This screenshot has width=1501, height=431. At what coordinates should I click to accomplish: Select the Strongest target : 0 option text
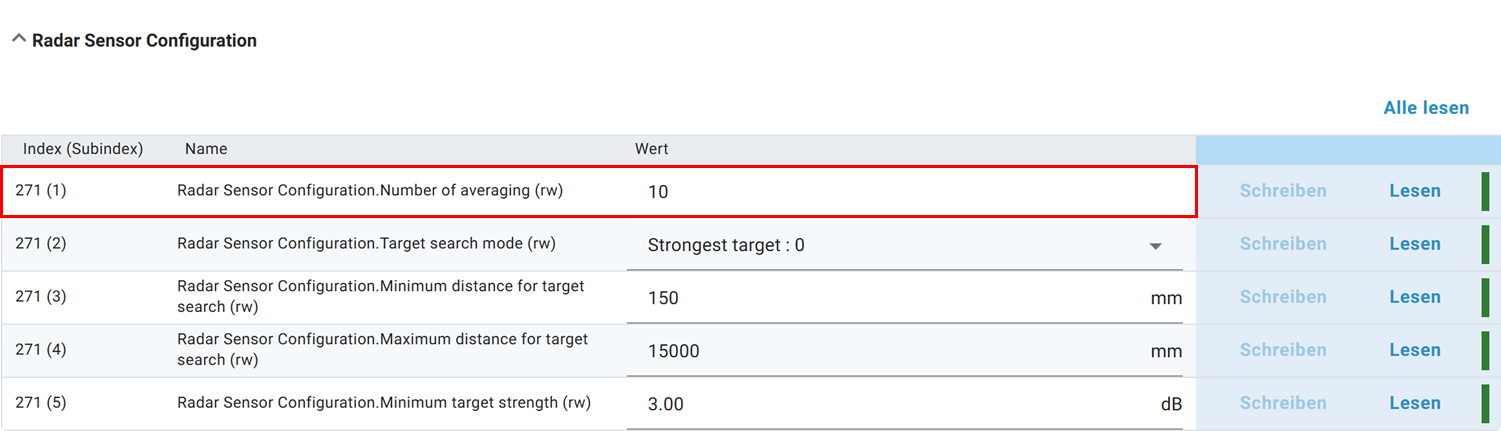point(726,245)
